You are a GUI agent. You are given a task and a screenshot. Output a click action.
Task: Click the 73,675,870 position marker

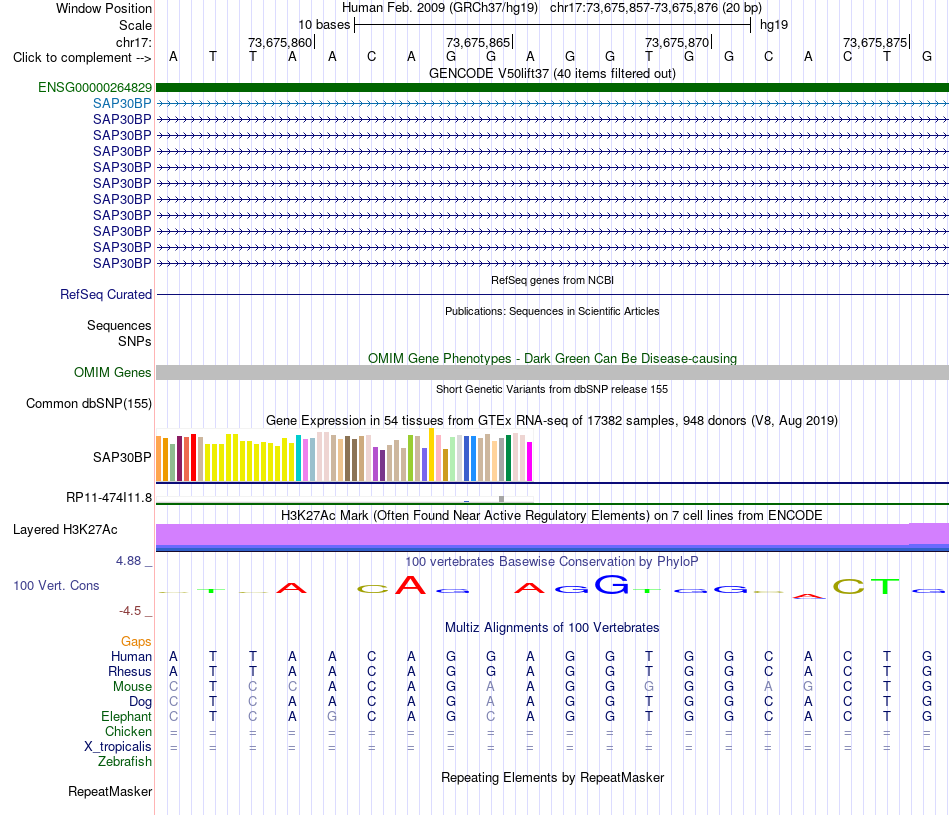pos(677,42)
